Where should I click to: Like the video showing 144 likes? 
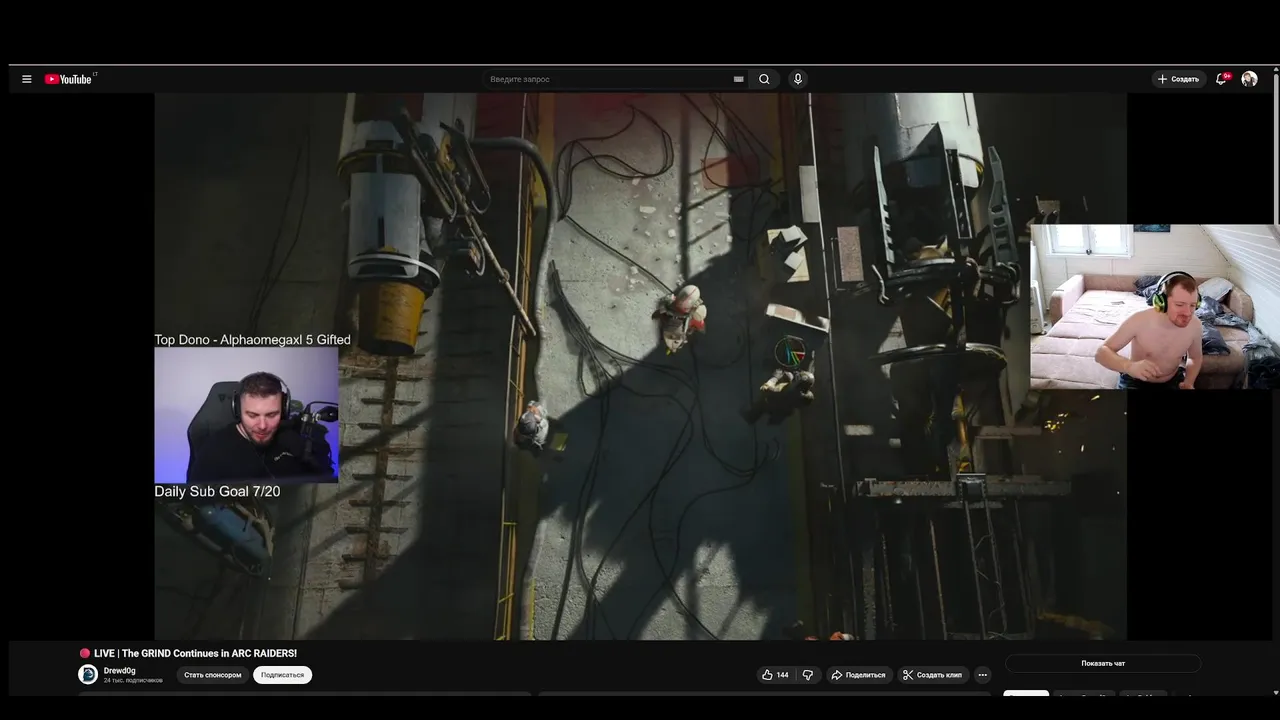tap(775, 675)
